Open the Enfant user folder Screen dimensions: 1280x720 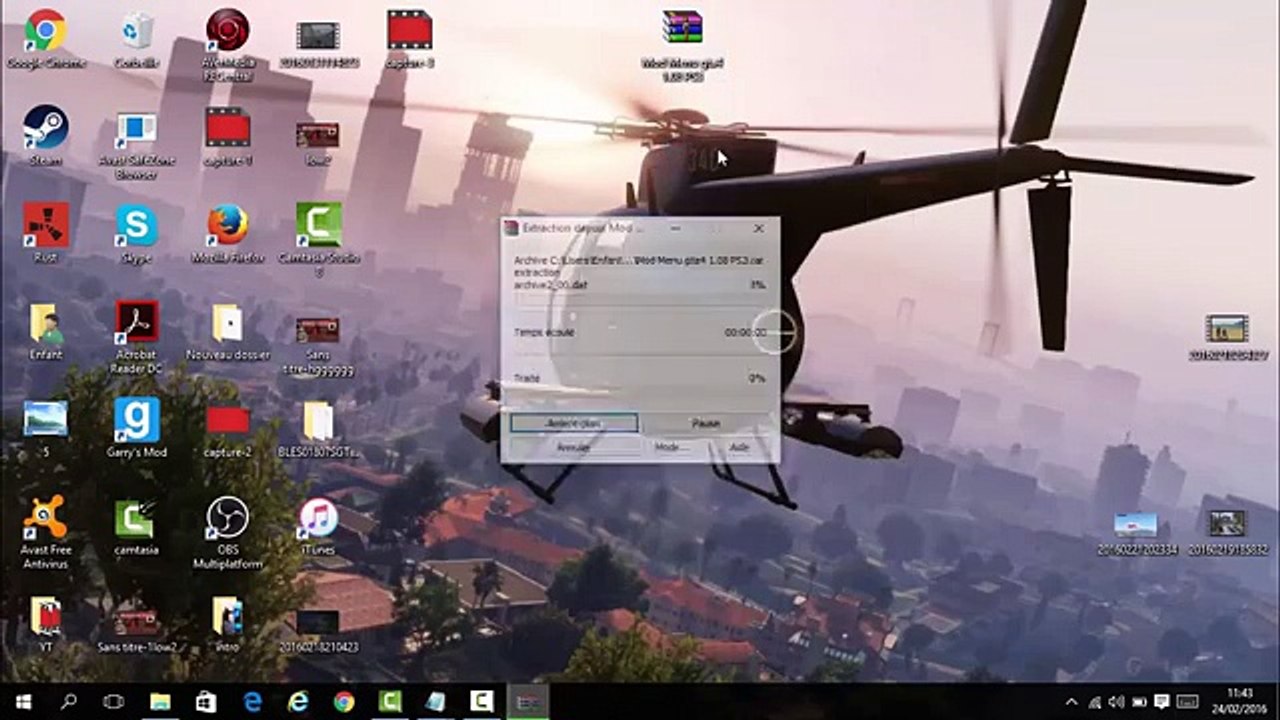tap(46, 331)
